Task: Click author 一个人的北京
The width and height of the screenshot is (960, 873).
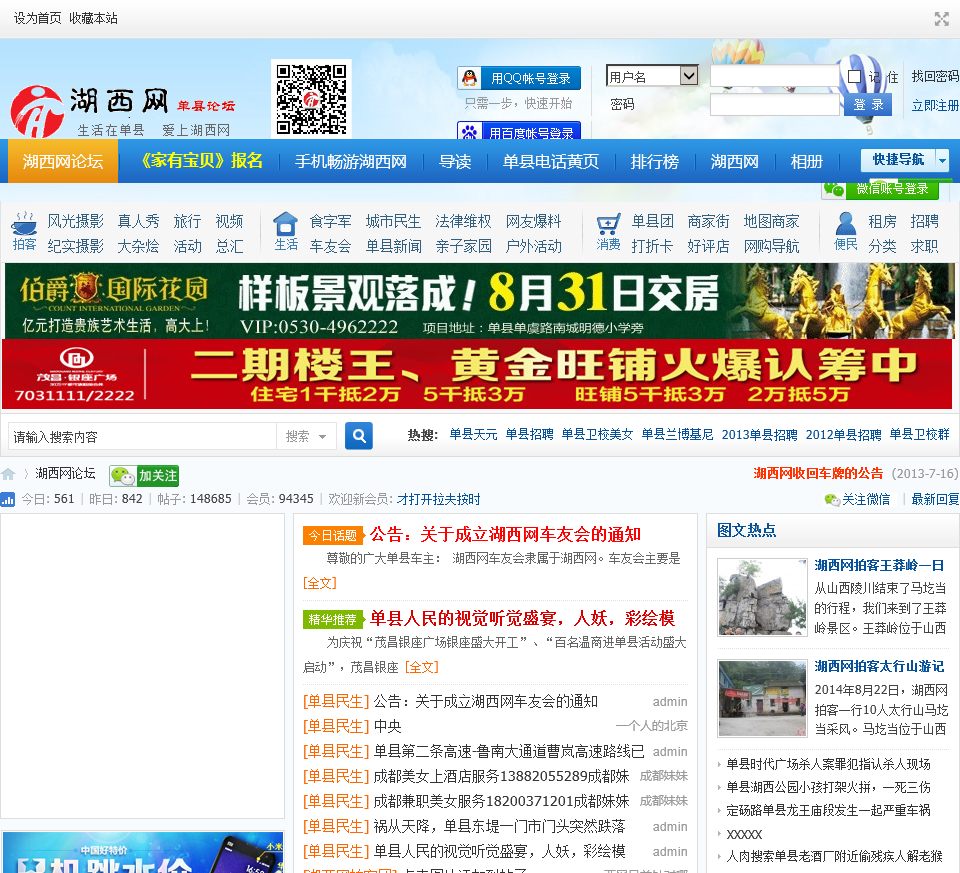Action: pos(651,726)
